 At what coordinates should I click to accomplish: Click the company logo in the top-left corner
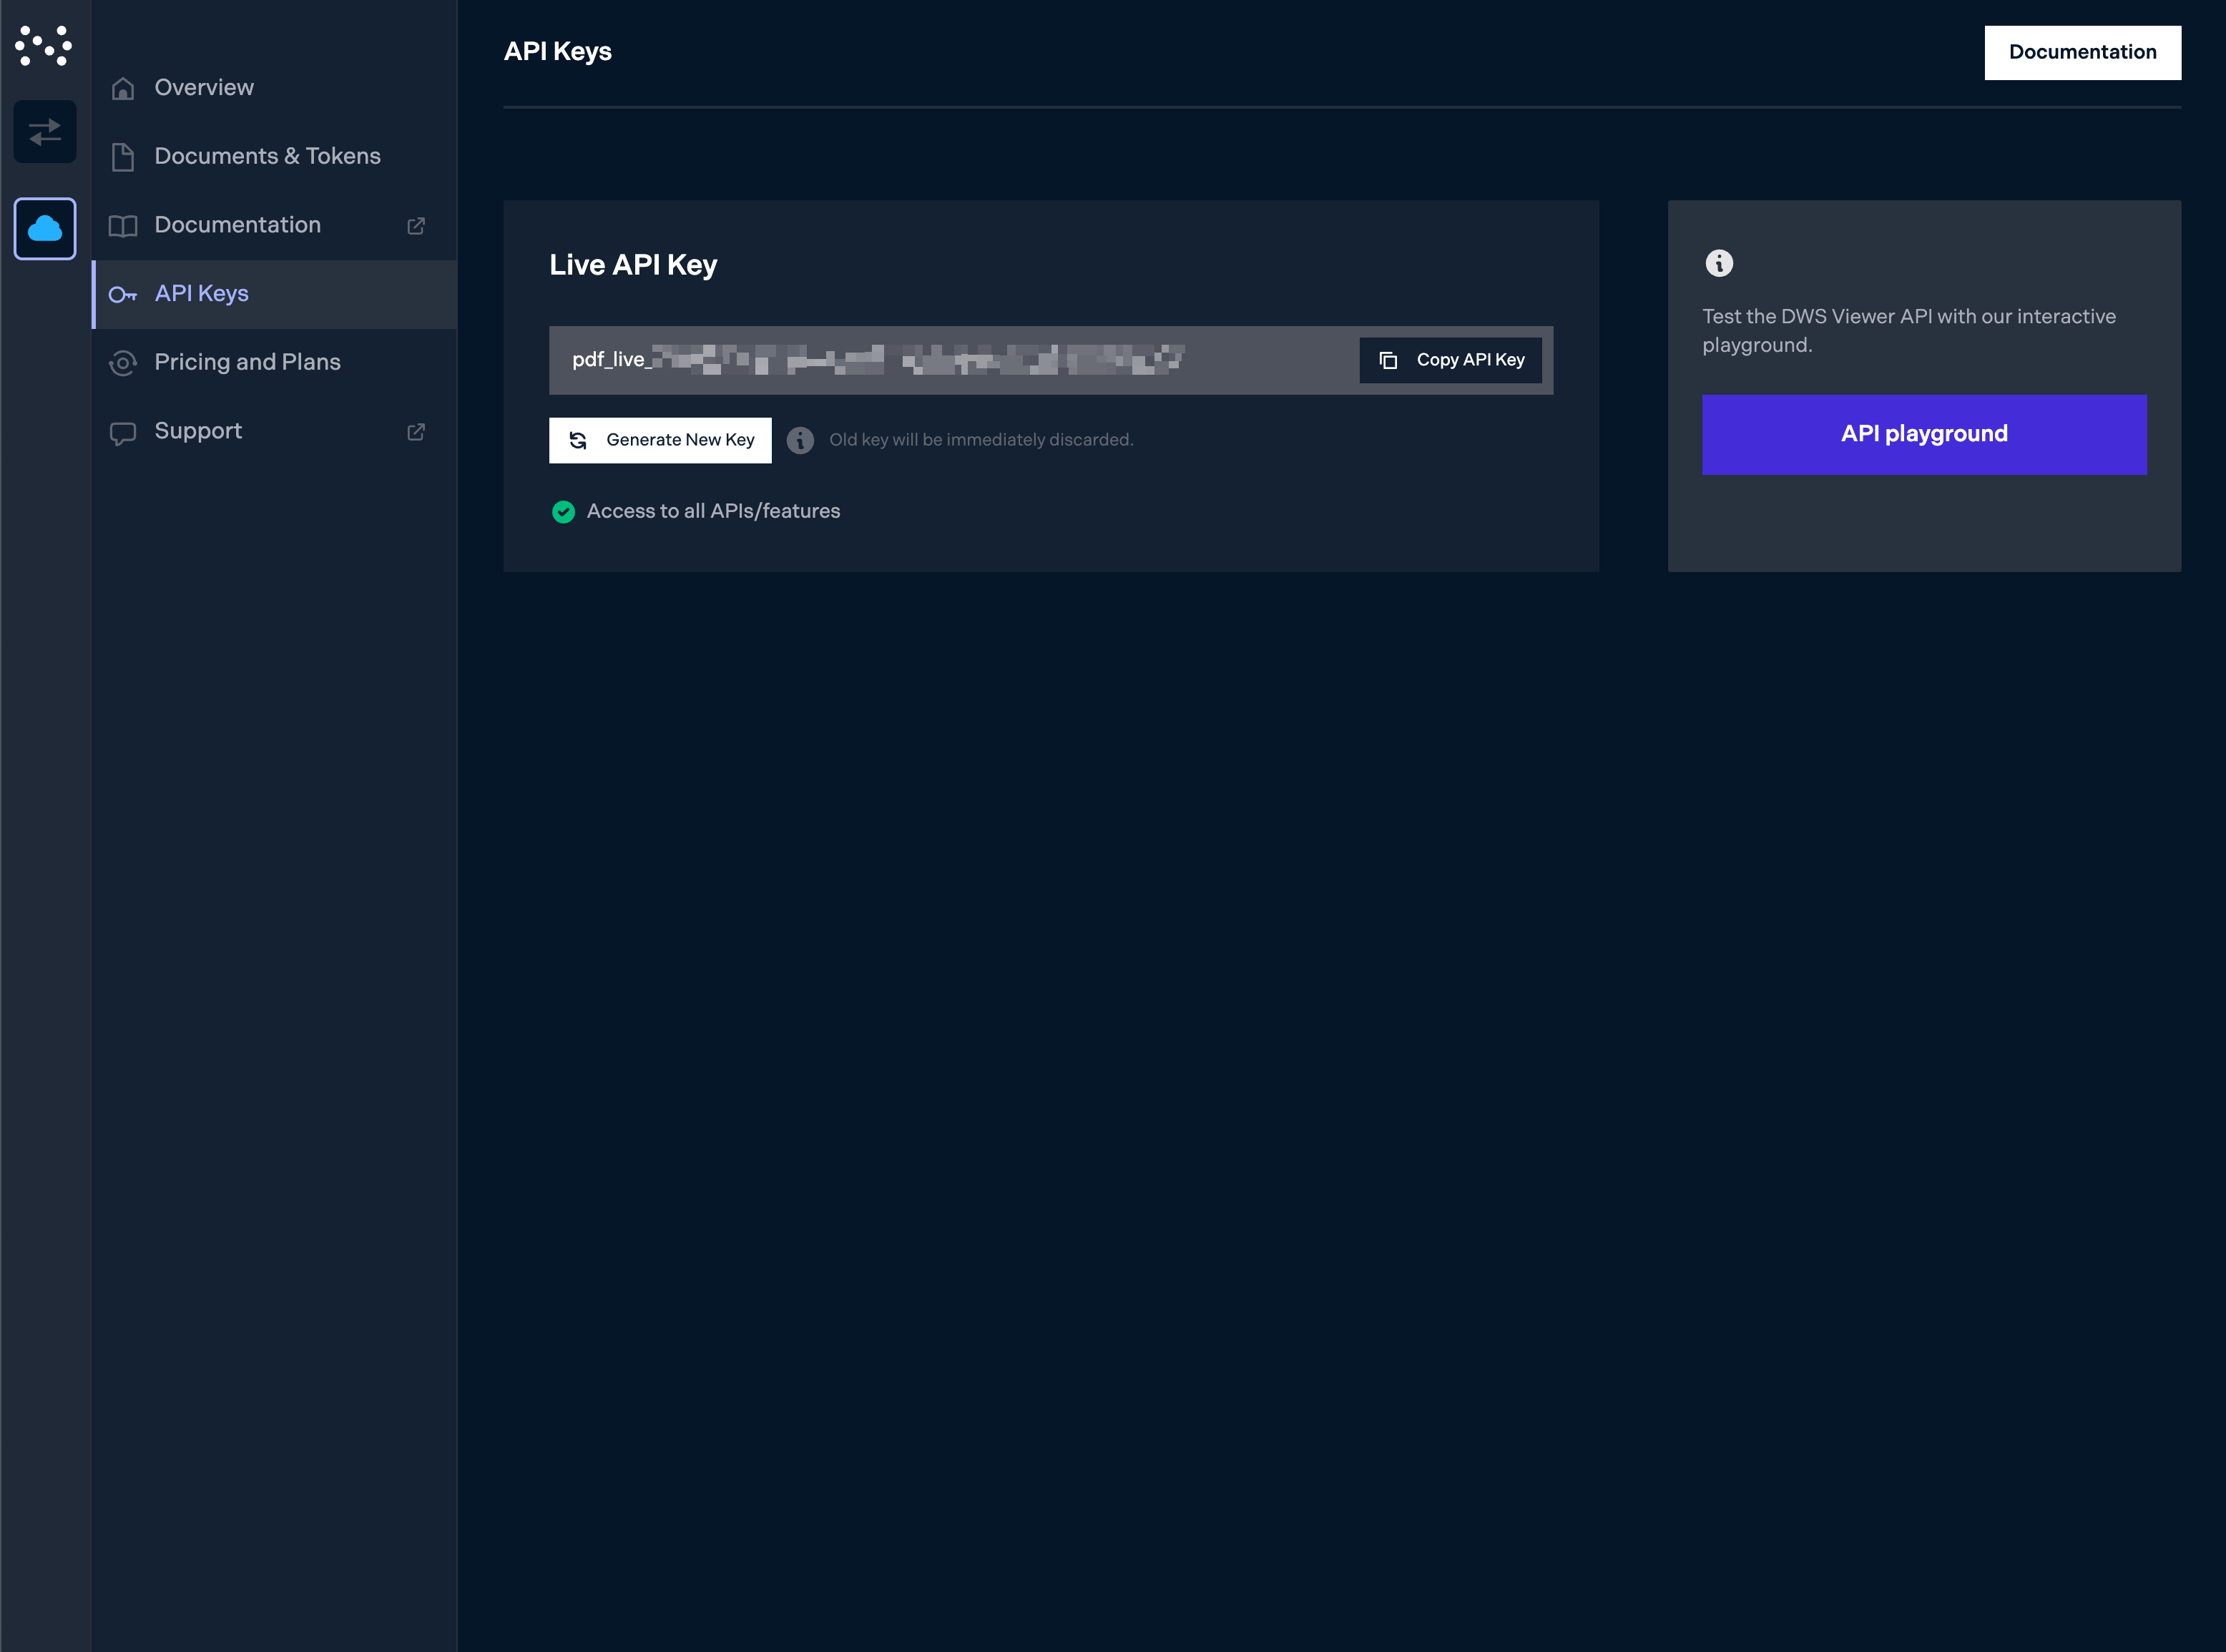(x=44, y=45)
